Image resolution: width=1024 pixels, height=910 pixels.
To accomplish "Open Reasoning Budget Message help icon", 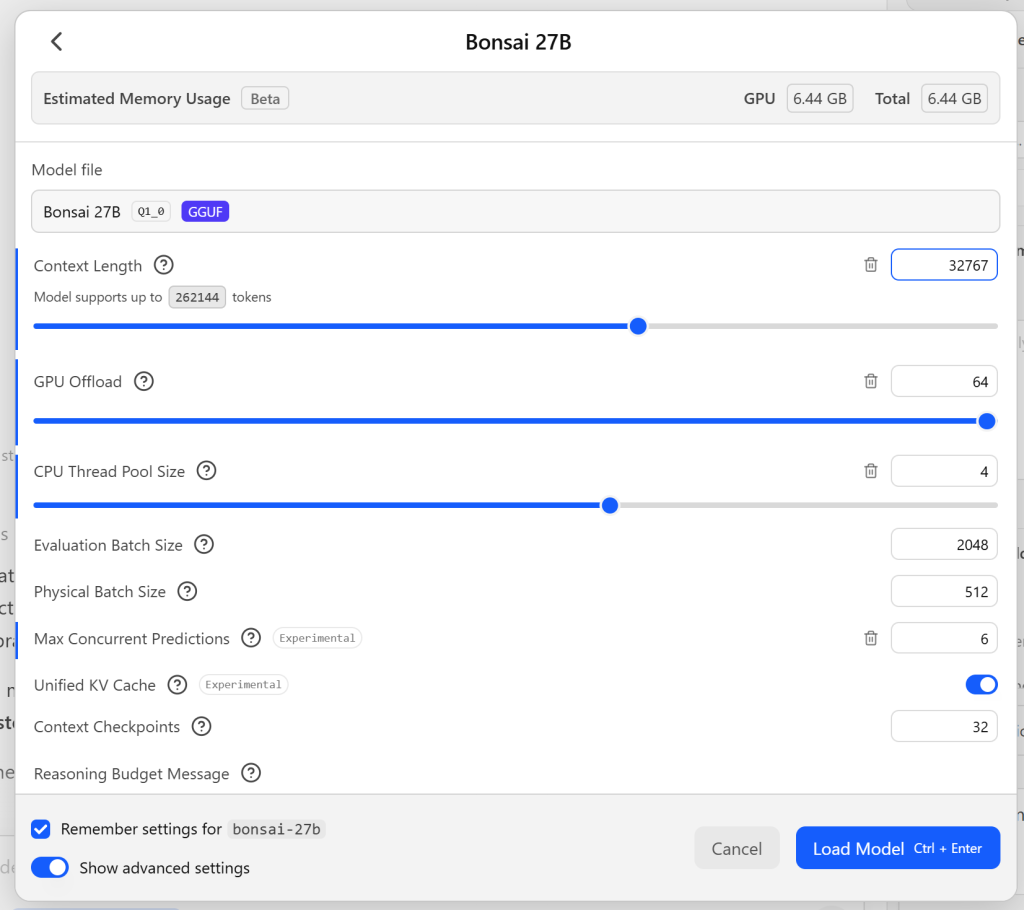I will (251, 773).
